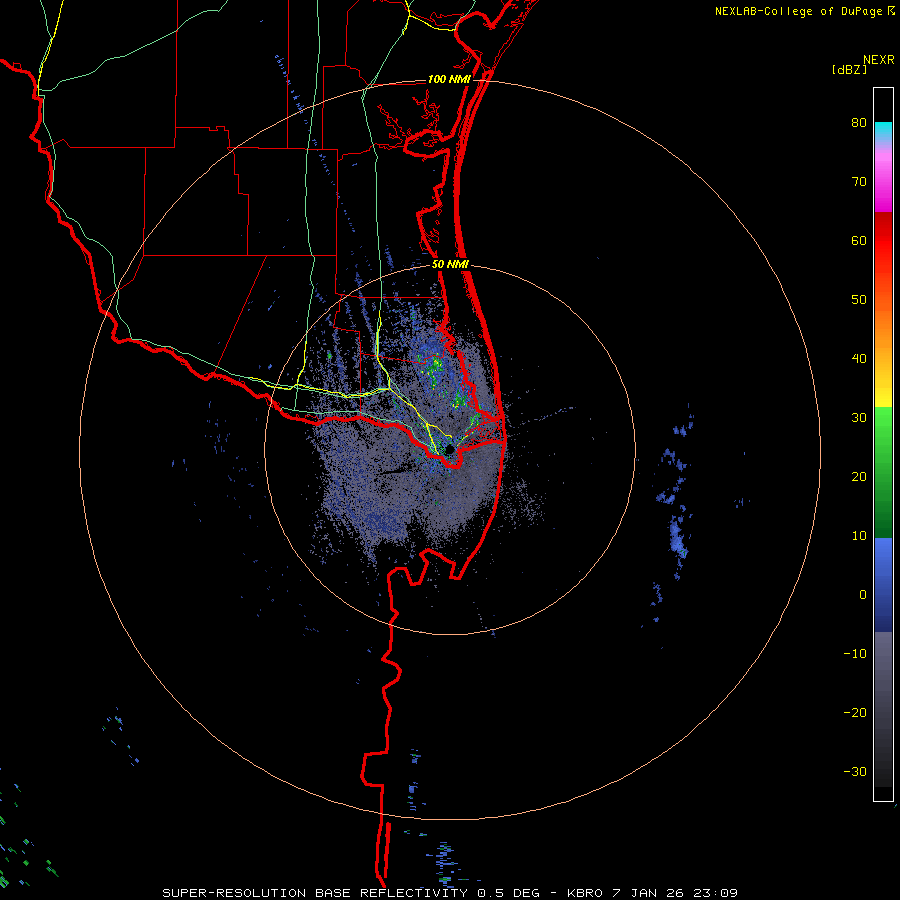Click the KBRO radar site center dot
900x900 pixels.
pos(449,449)
